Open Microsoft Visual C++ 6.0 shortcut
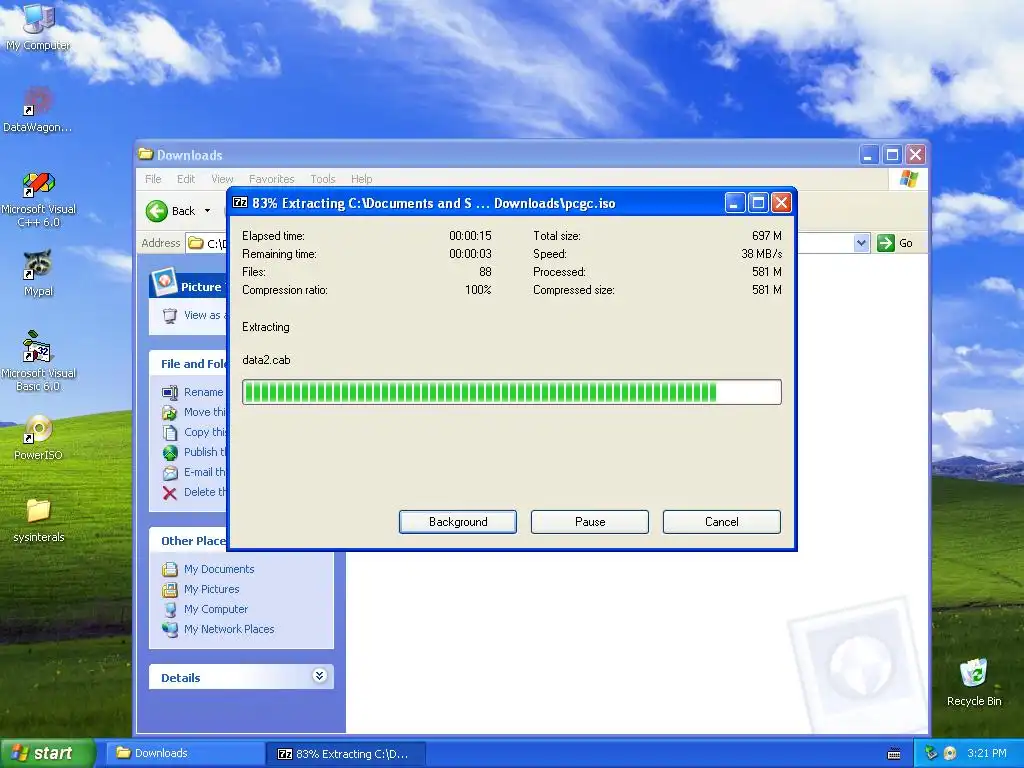This screenshot has height=768, width=1024. (x=39, y=199)
